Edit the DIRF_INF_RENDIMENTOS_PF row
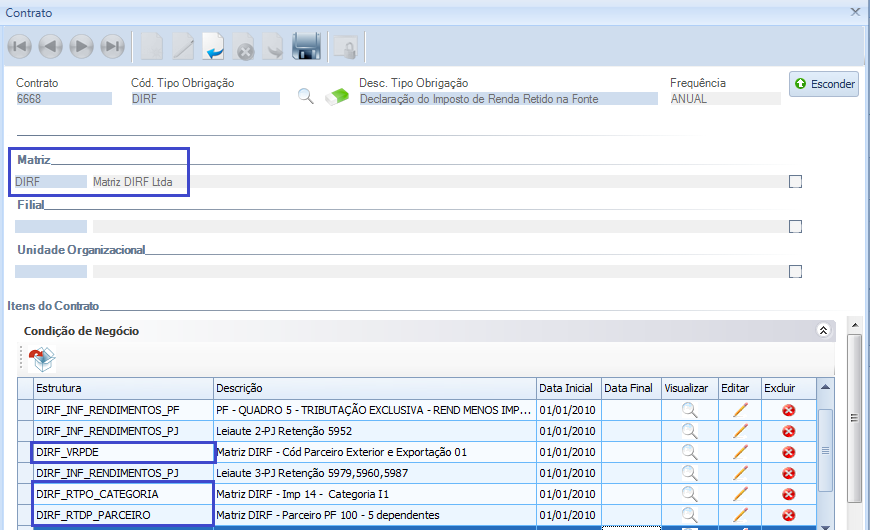870x530 pixels. (740, 410)
